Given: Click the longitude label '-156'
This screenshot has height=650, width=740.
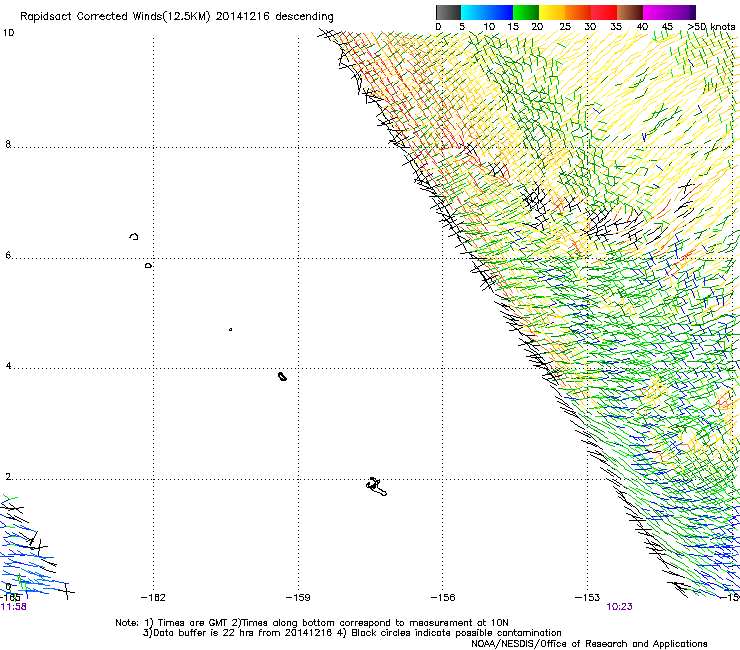Looking at the screenshot, I should tap(443, 598).
